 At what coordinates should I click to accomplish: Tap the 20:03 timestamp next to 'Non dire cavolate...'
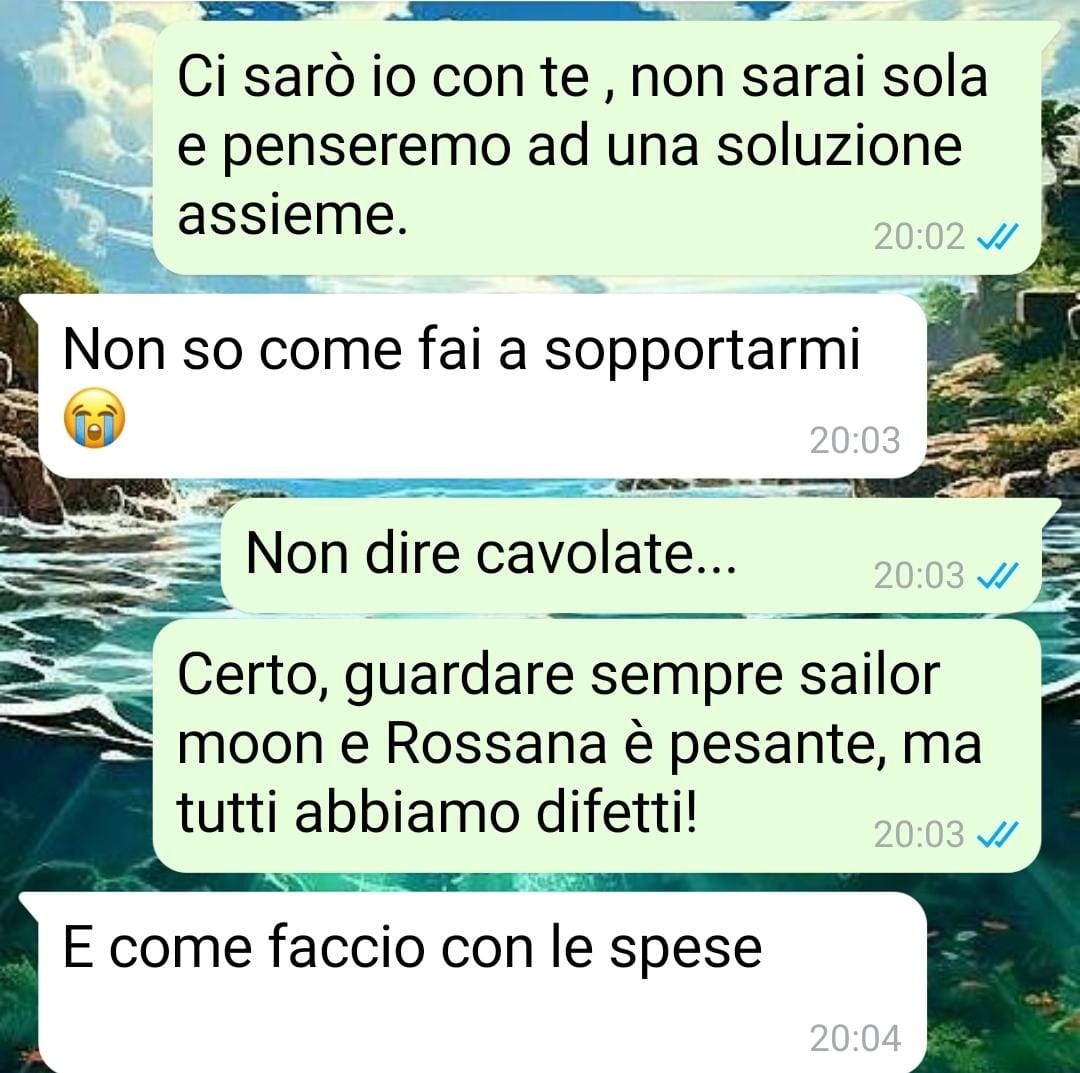[x=919, y=575]
